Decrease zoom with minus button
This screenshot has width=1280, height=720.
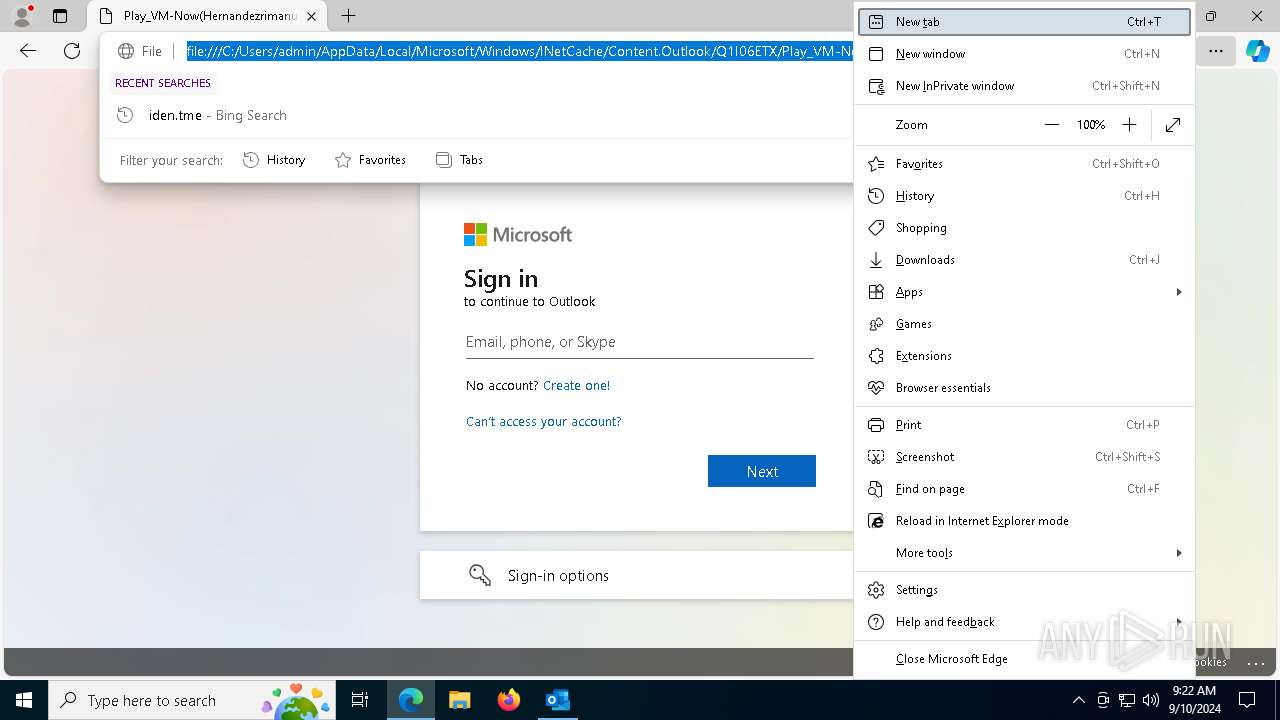(x=1051, y=125)
